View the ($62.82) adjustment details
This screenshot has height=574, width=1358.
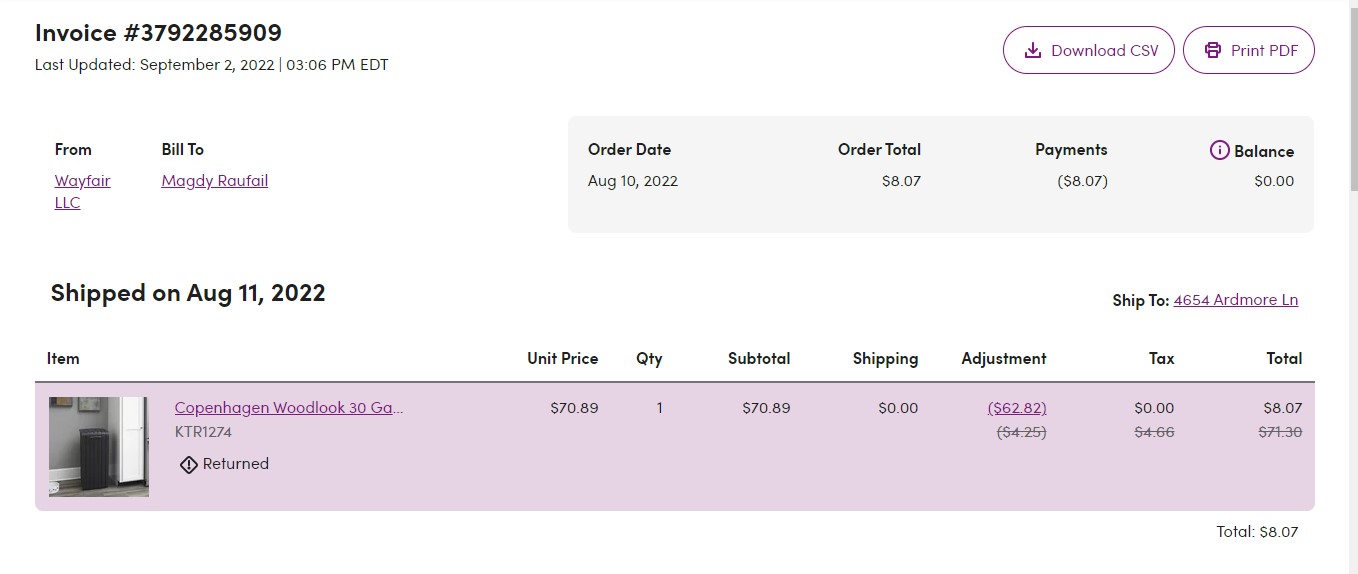tap(1017, 408)
